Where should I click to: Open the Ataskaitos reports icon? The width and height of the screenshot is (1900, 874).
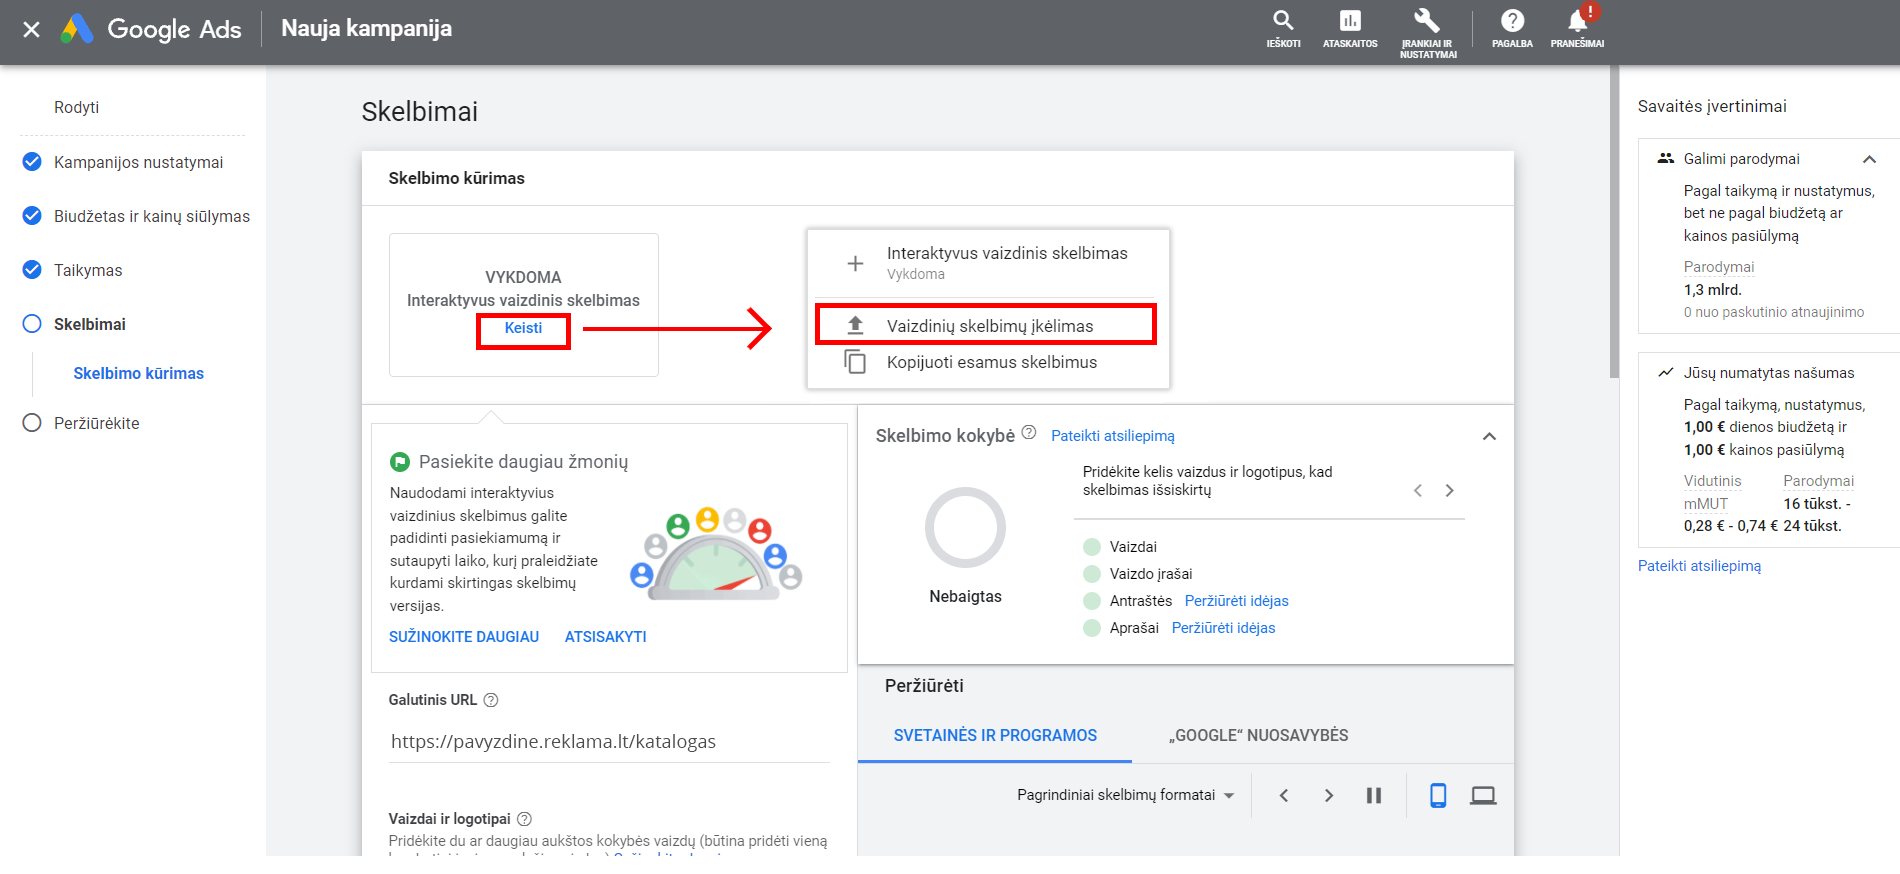click(1350, 20)
